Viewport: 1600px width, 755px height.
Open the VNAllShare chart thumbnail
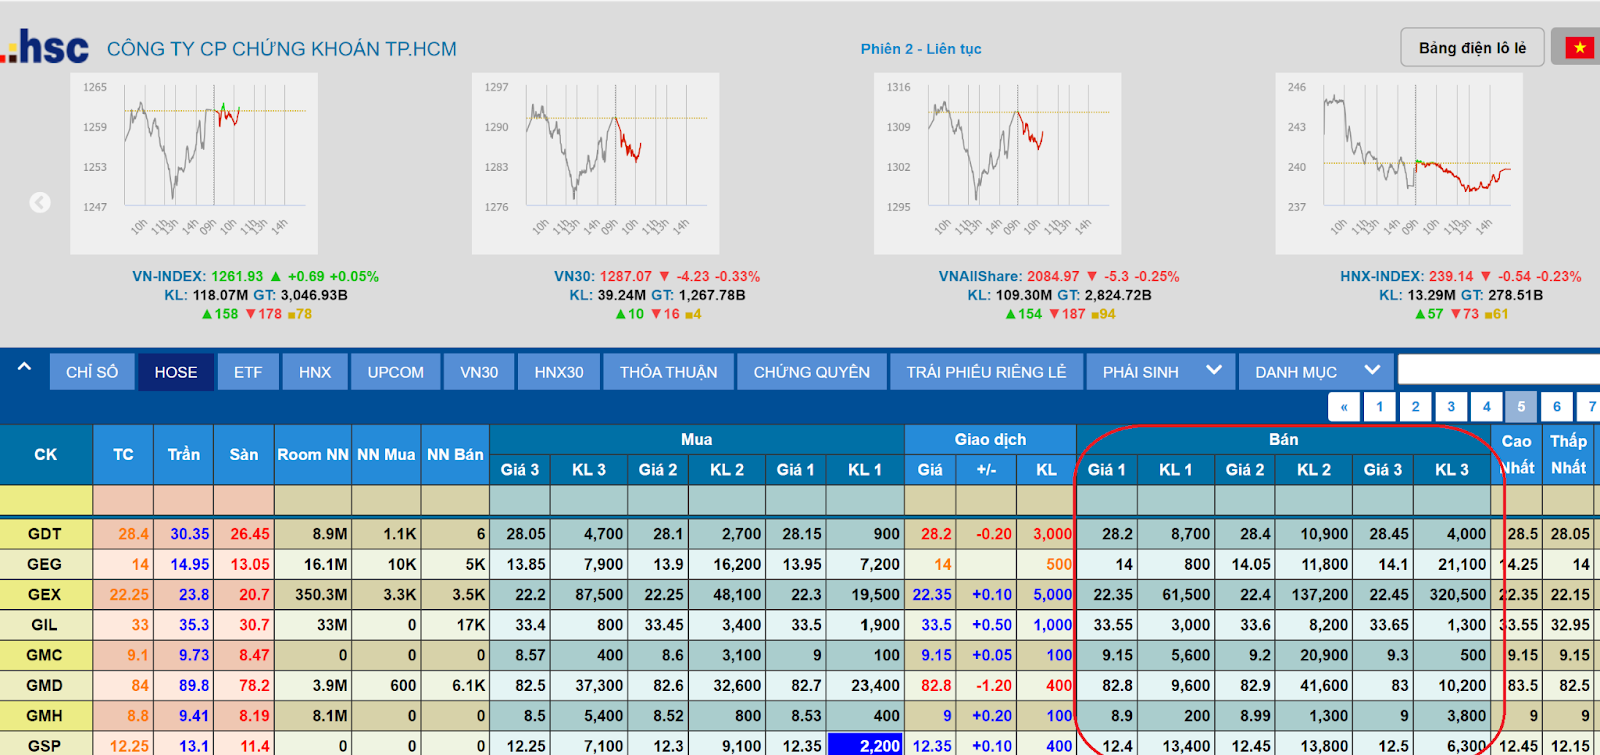(998, 163)
